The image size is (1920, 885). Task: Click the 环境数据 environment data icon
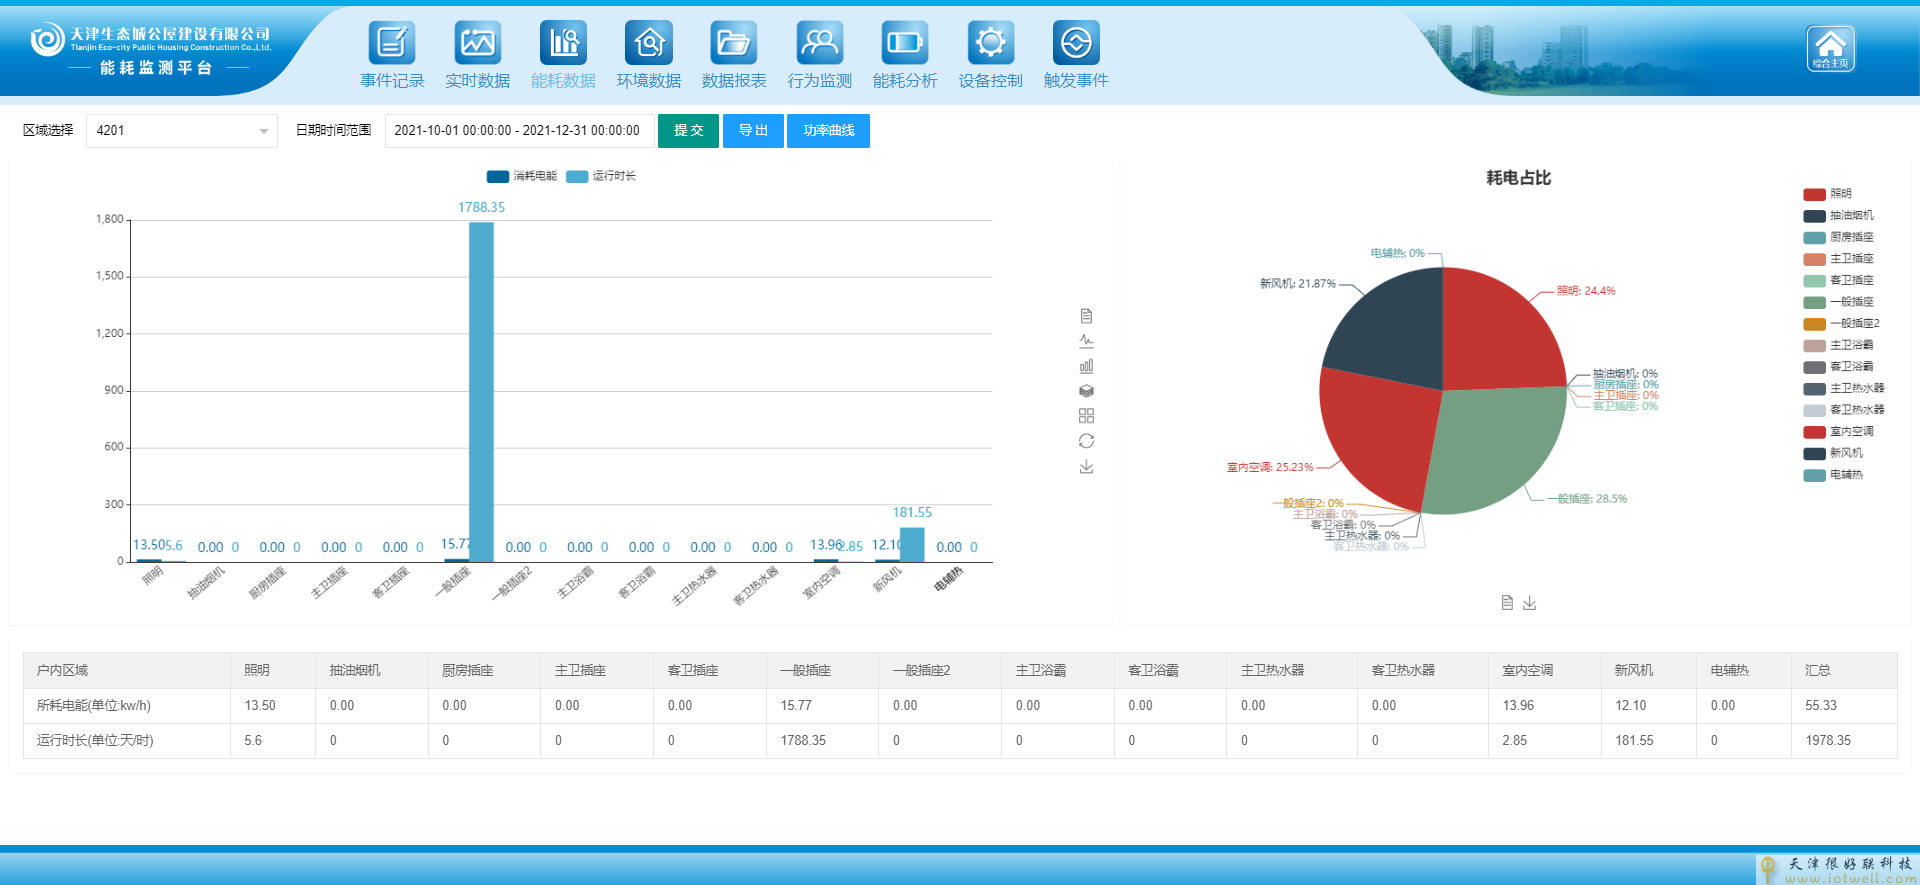(x=648, y=43)
